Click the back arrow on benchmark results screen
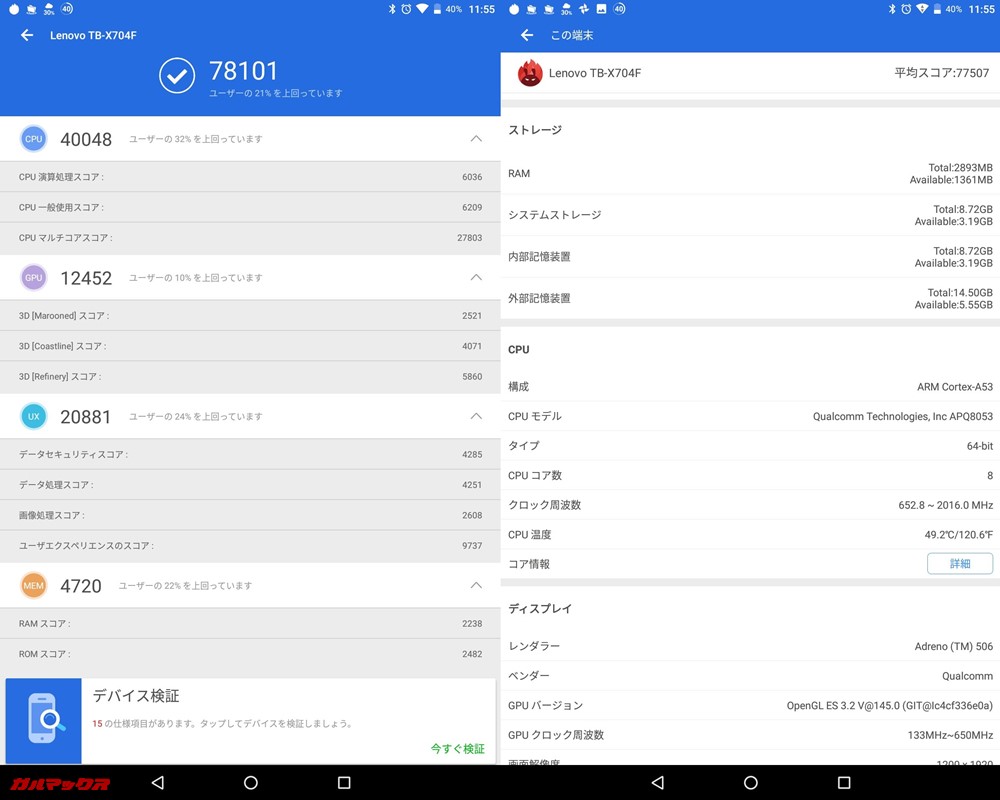This screenshot has height=800, width=1000. pos(26,35)
